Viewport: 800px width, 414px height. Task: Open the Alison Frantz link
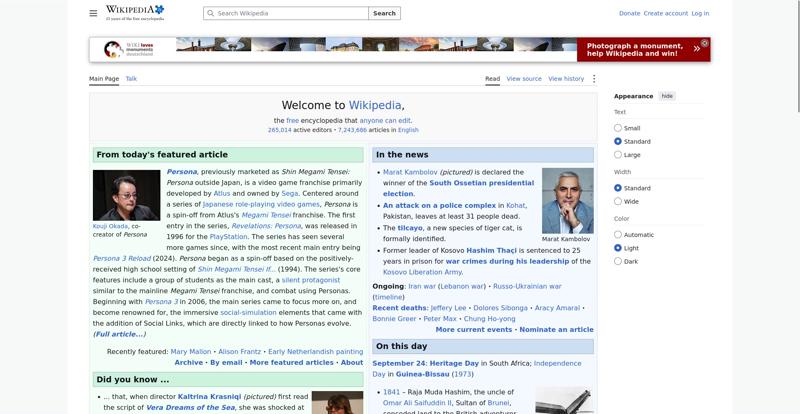239,352
